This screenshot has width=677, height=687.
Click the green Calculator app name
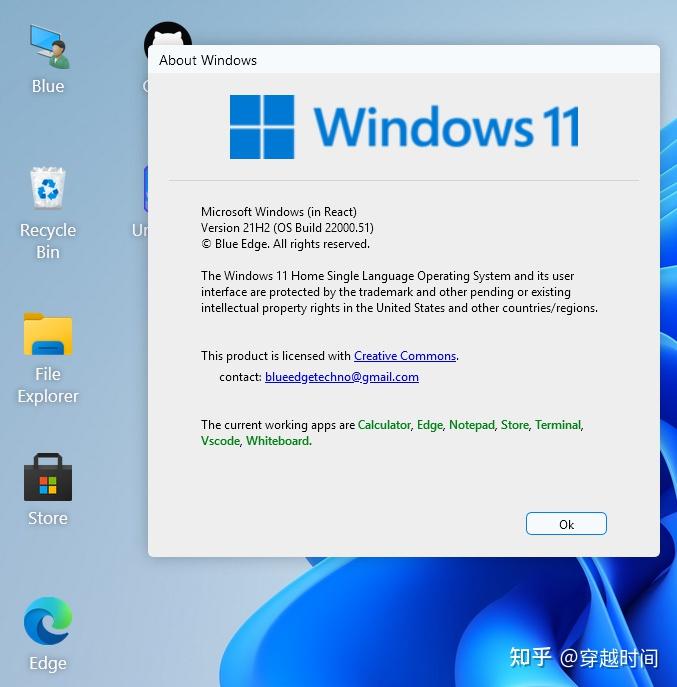[x=384, y=425]
